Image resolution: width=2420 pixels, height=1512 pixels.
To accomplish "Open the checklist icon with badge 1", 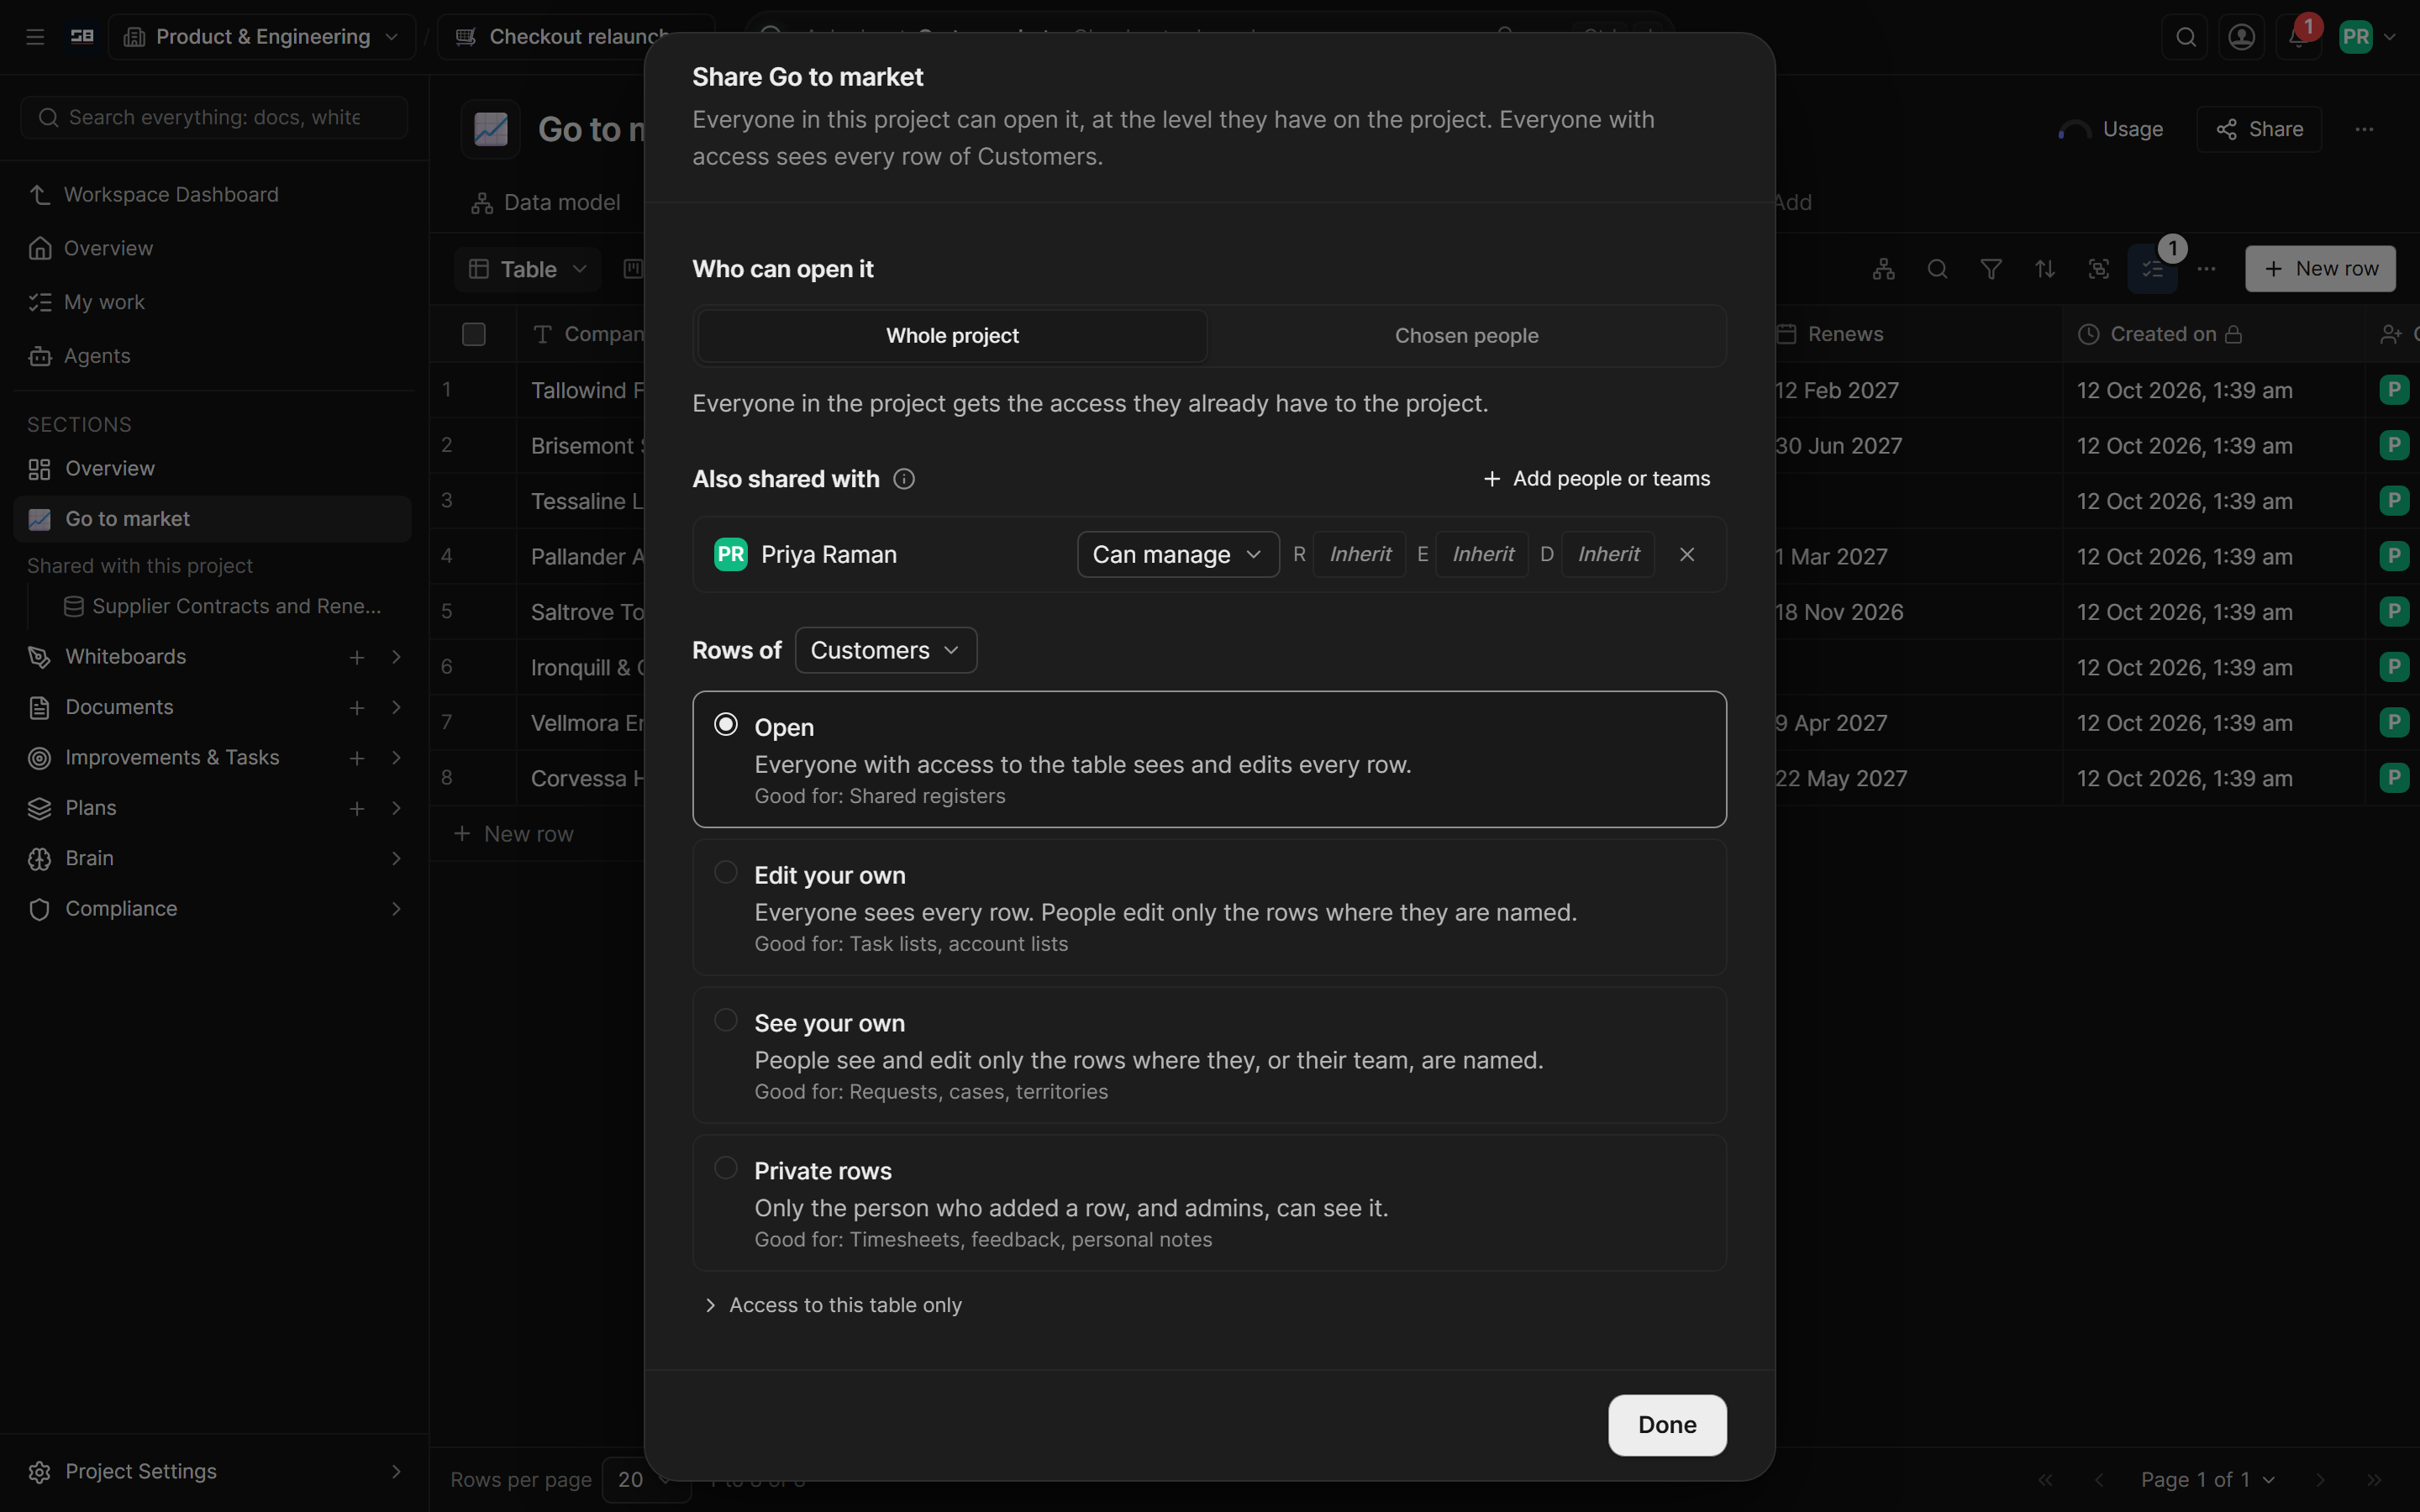I will point(2152,269).
